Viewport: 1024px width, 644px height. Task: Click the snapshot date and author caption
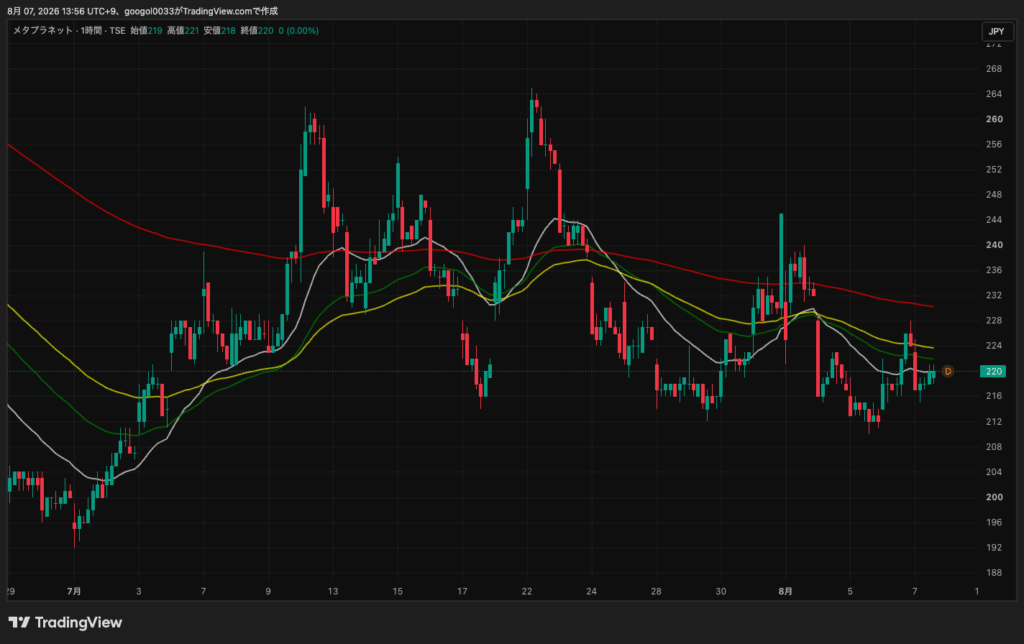coord(142,11)
